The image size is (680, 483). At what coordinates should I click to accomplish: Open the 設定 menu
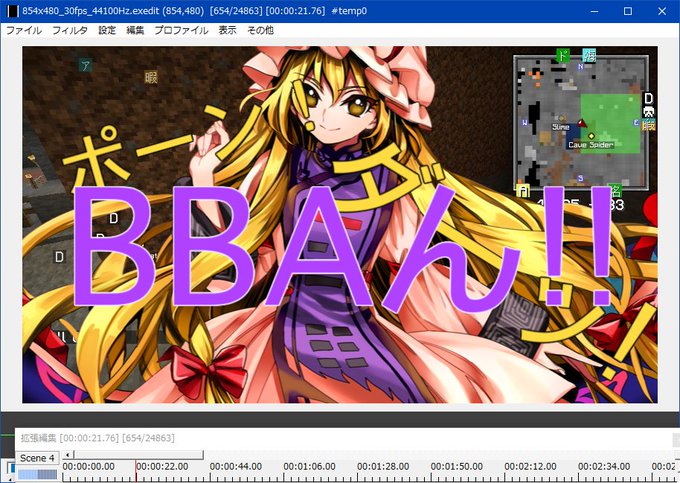(x=107, y=30)
